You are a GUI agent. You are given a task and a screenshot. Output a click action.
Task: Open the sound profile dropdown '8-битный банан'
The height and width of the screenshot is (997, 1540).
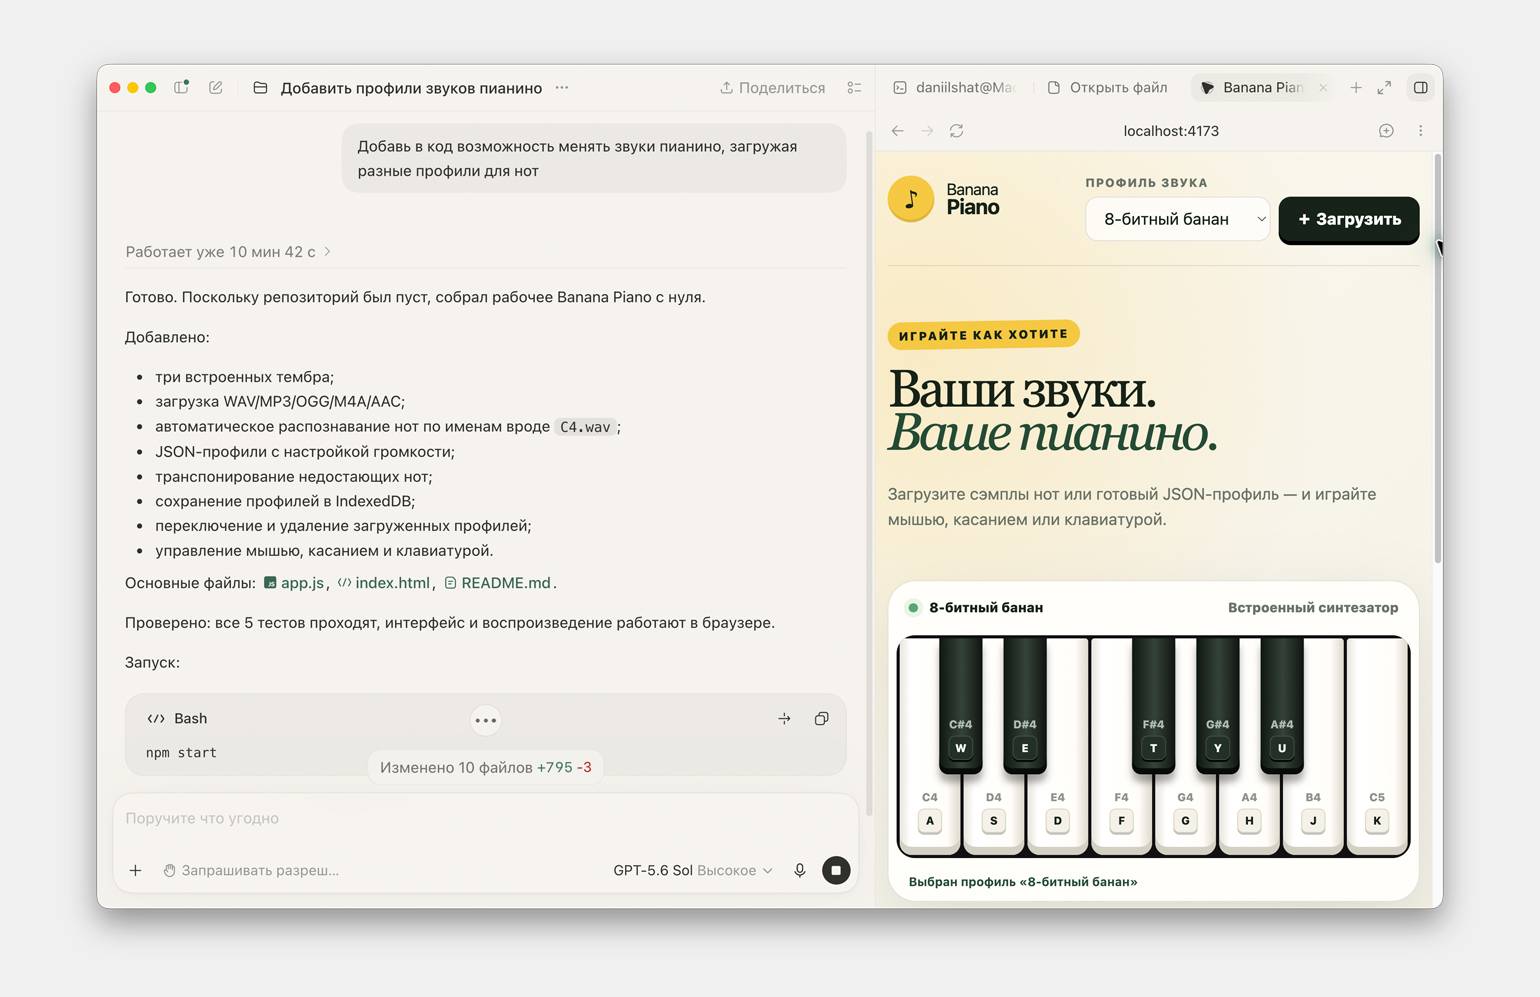pos(1178,219)
